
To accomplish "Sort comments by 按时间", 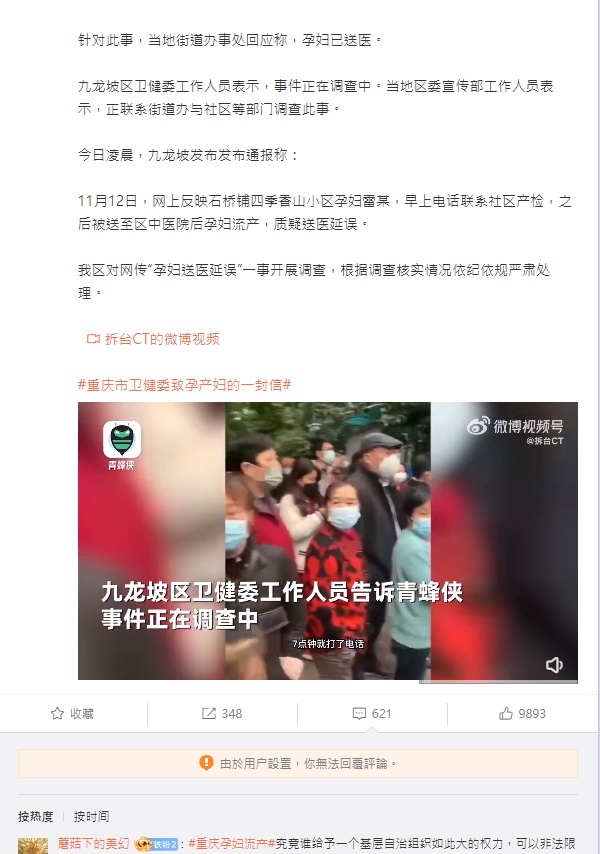I will click(x=91, y=816).
